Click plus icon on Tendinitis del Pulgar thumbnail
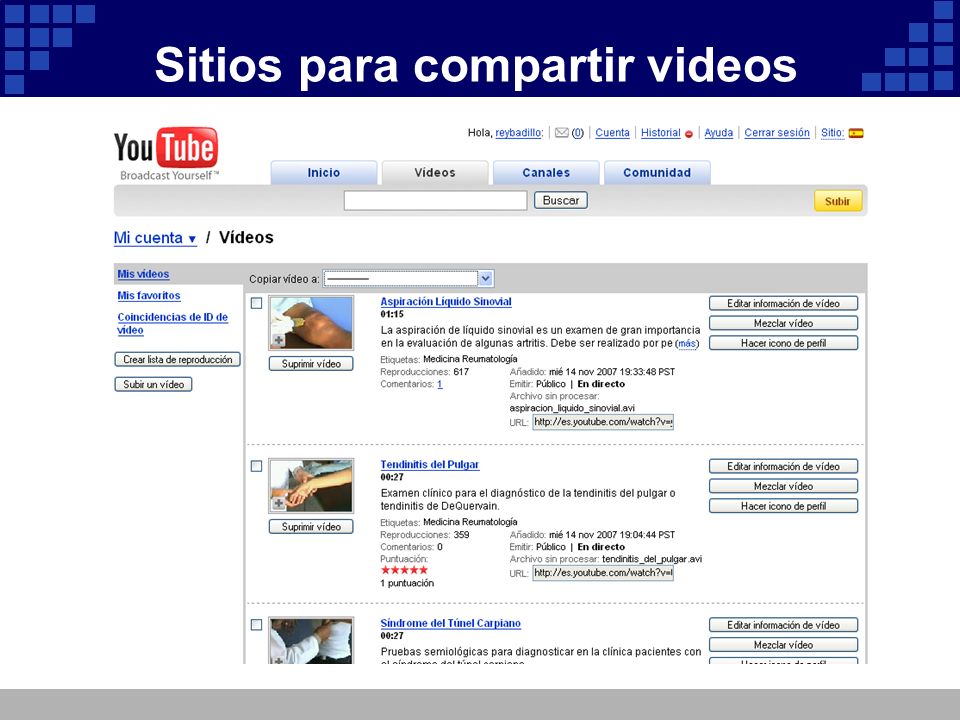This screenshot has height=720, width=960. pyautogui.click(x=279, y=503)
